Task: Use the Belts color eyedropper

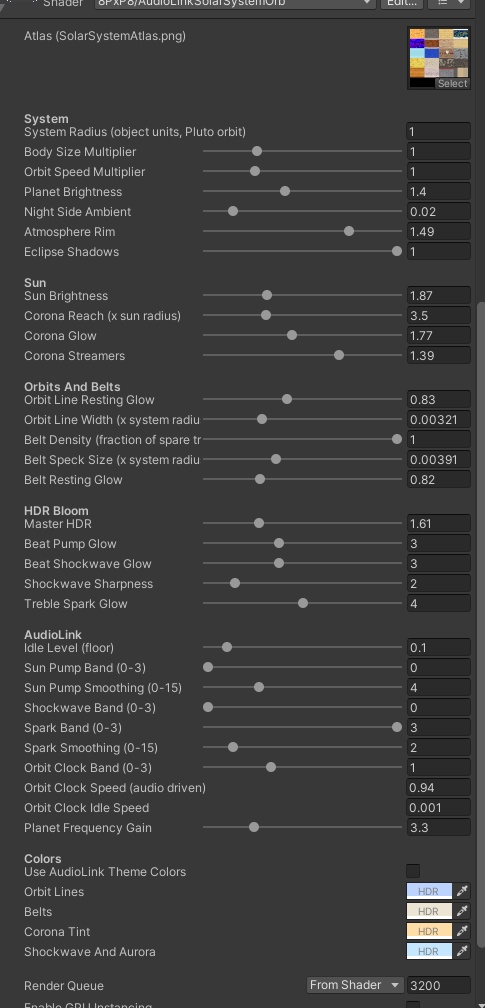Action: coord(462,912)
